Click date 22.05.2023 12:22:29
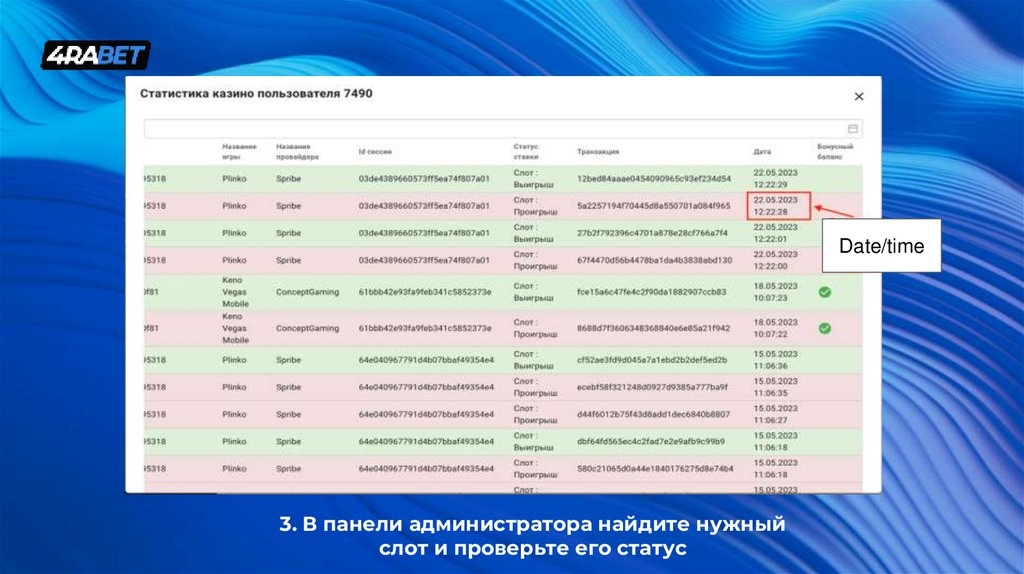 775,178
